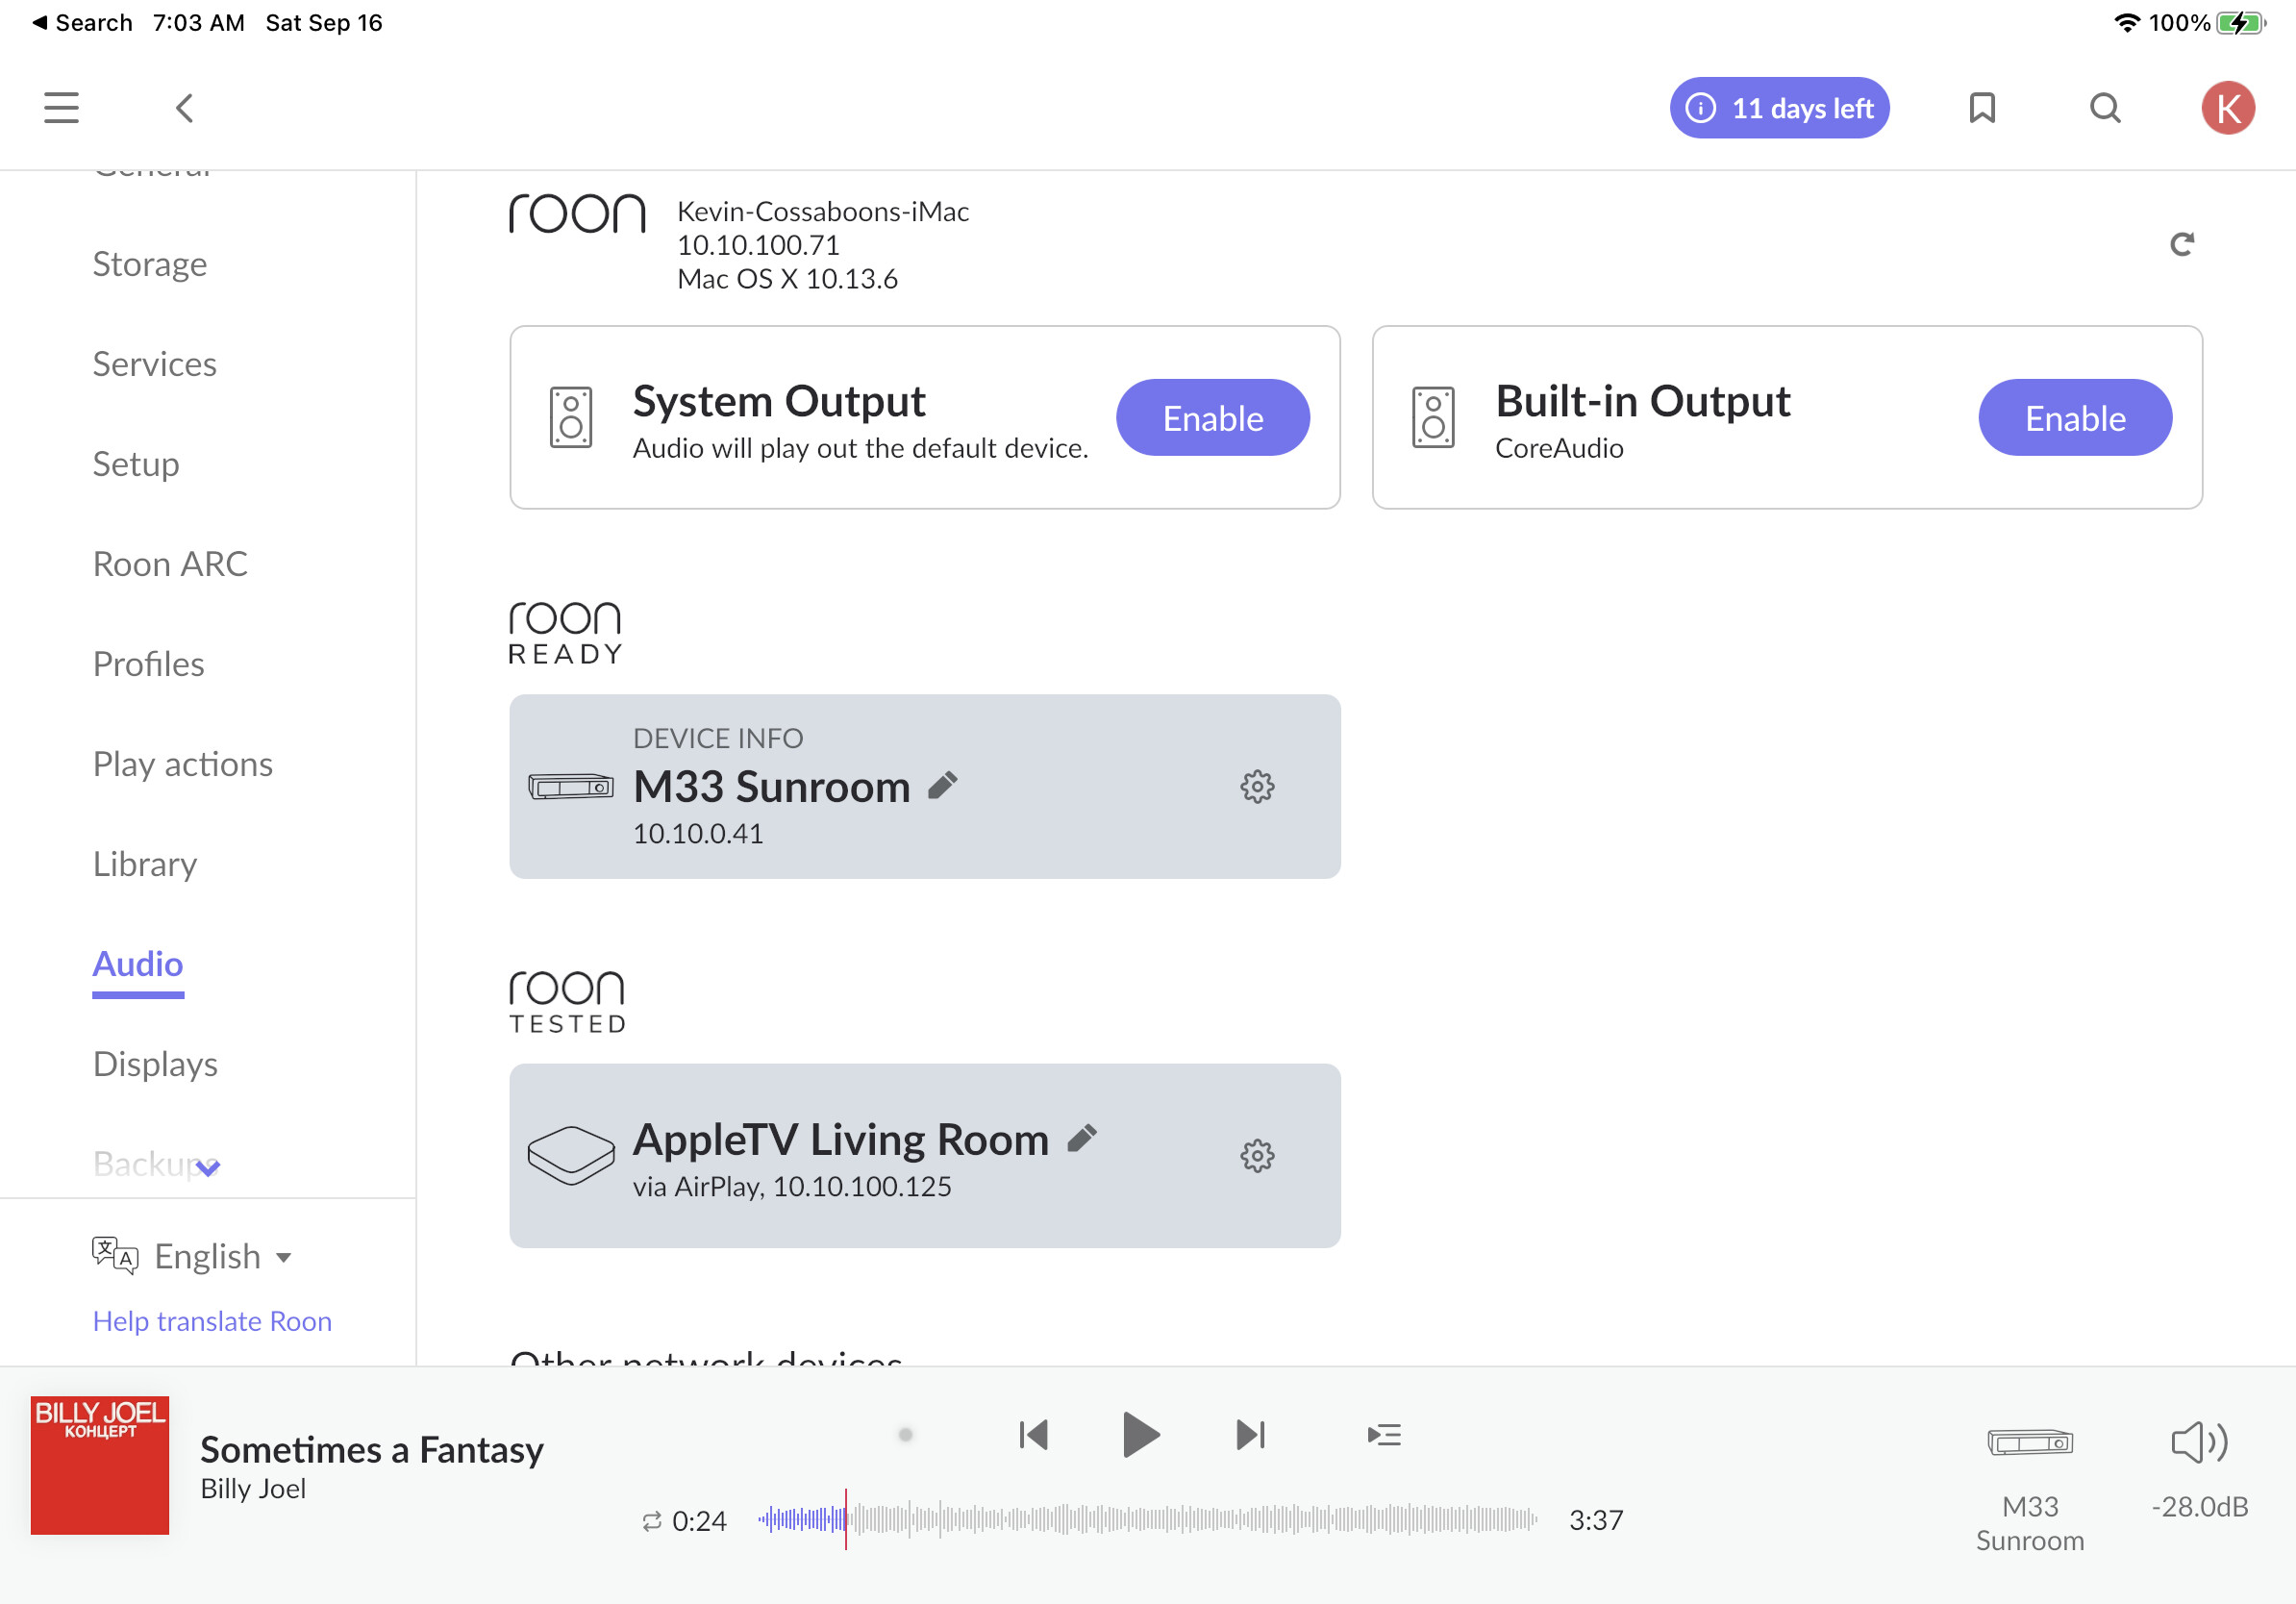Click the 11 days left trial button

[1779, 108]
